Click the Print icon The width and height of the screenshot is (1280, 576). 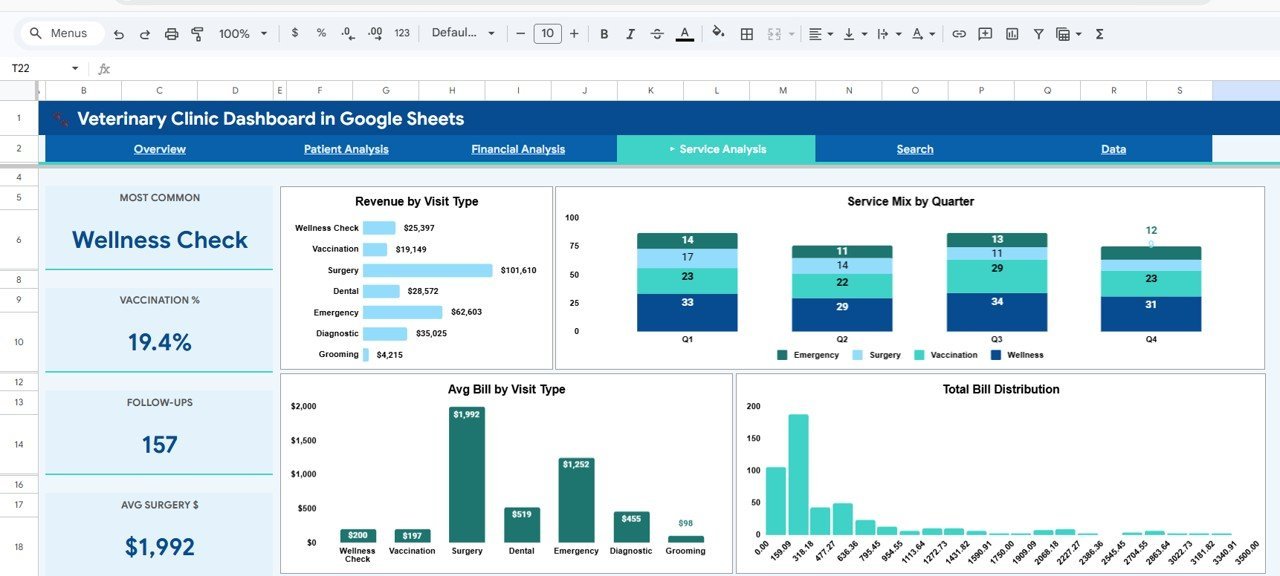click(x=171, y=33)
